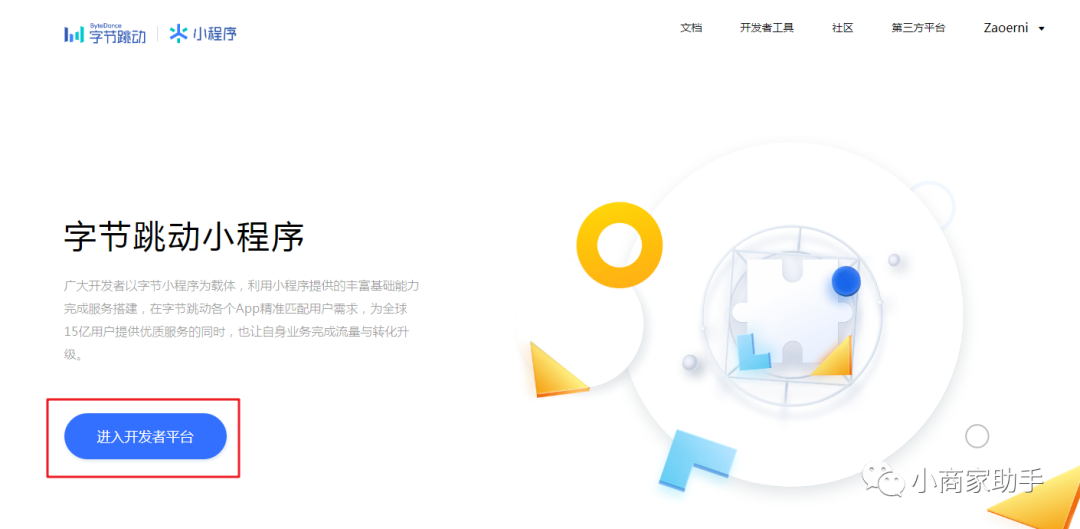Click the paragraph starting 广大开发者以字节小程序为载体
This screenshot has height=529, width=1080.
pos(241,320)
